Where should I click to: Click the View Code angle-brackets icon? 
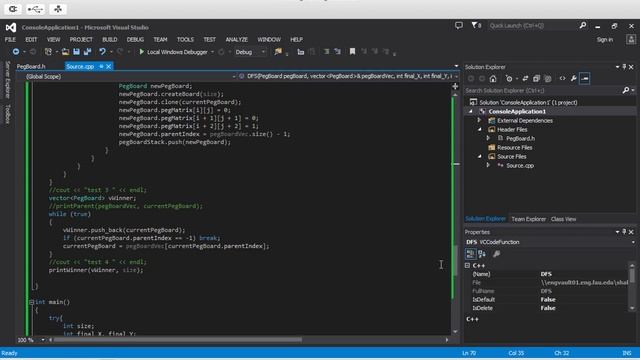click(x=562, y=78)
